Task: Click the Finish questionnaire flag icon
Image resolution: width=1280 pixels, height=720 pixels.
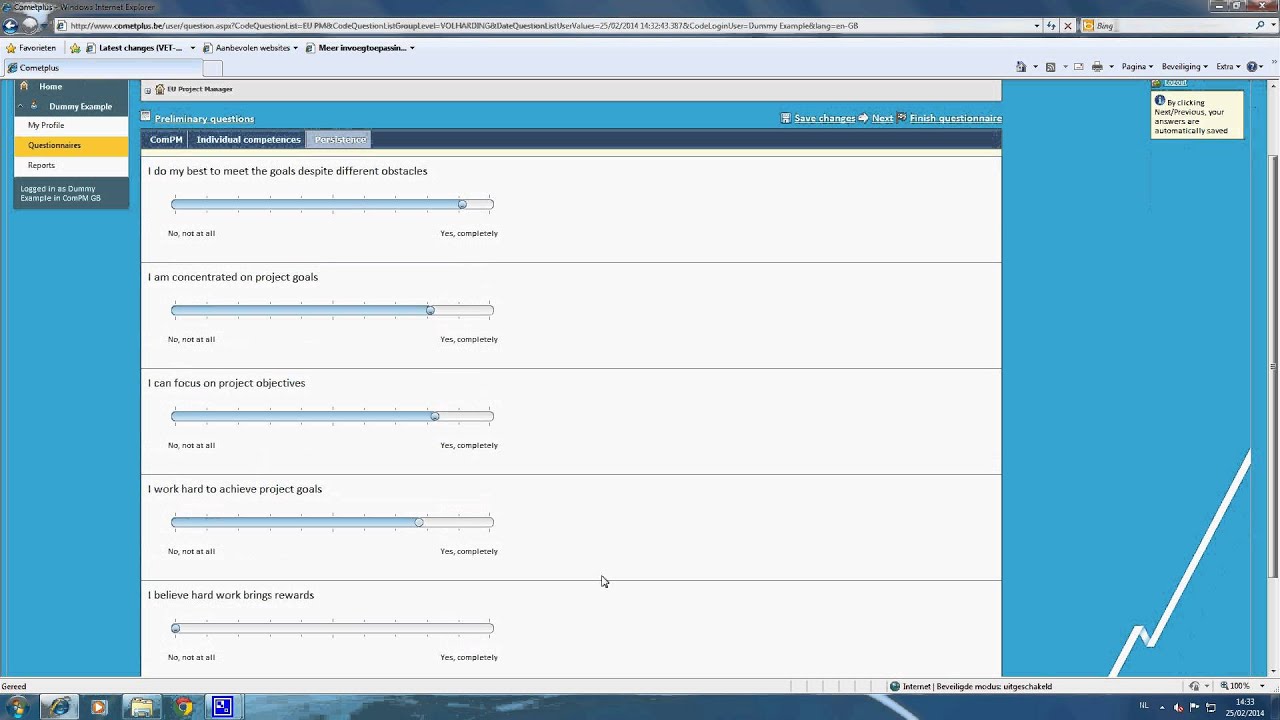Action: [901, 118]
